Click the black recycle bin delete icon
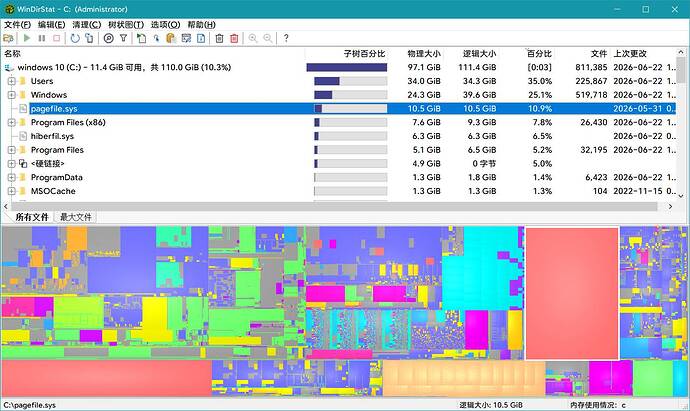690x411 pixels. [219, 38]
